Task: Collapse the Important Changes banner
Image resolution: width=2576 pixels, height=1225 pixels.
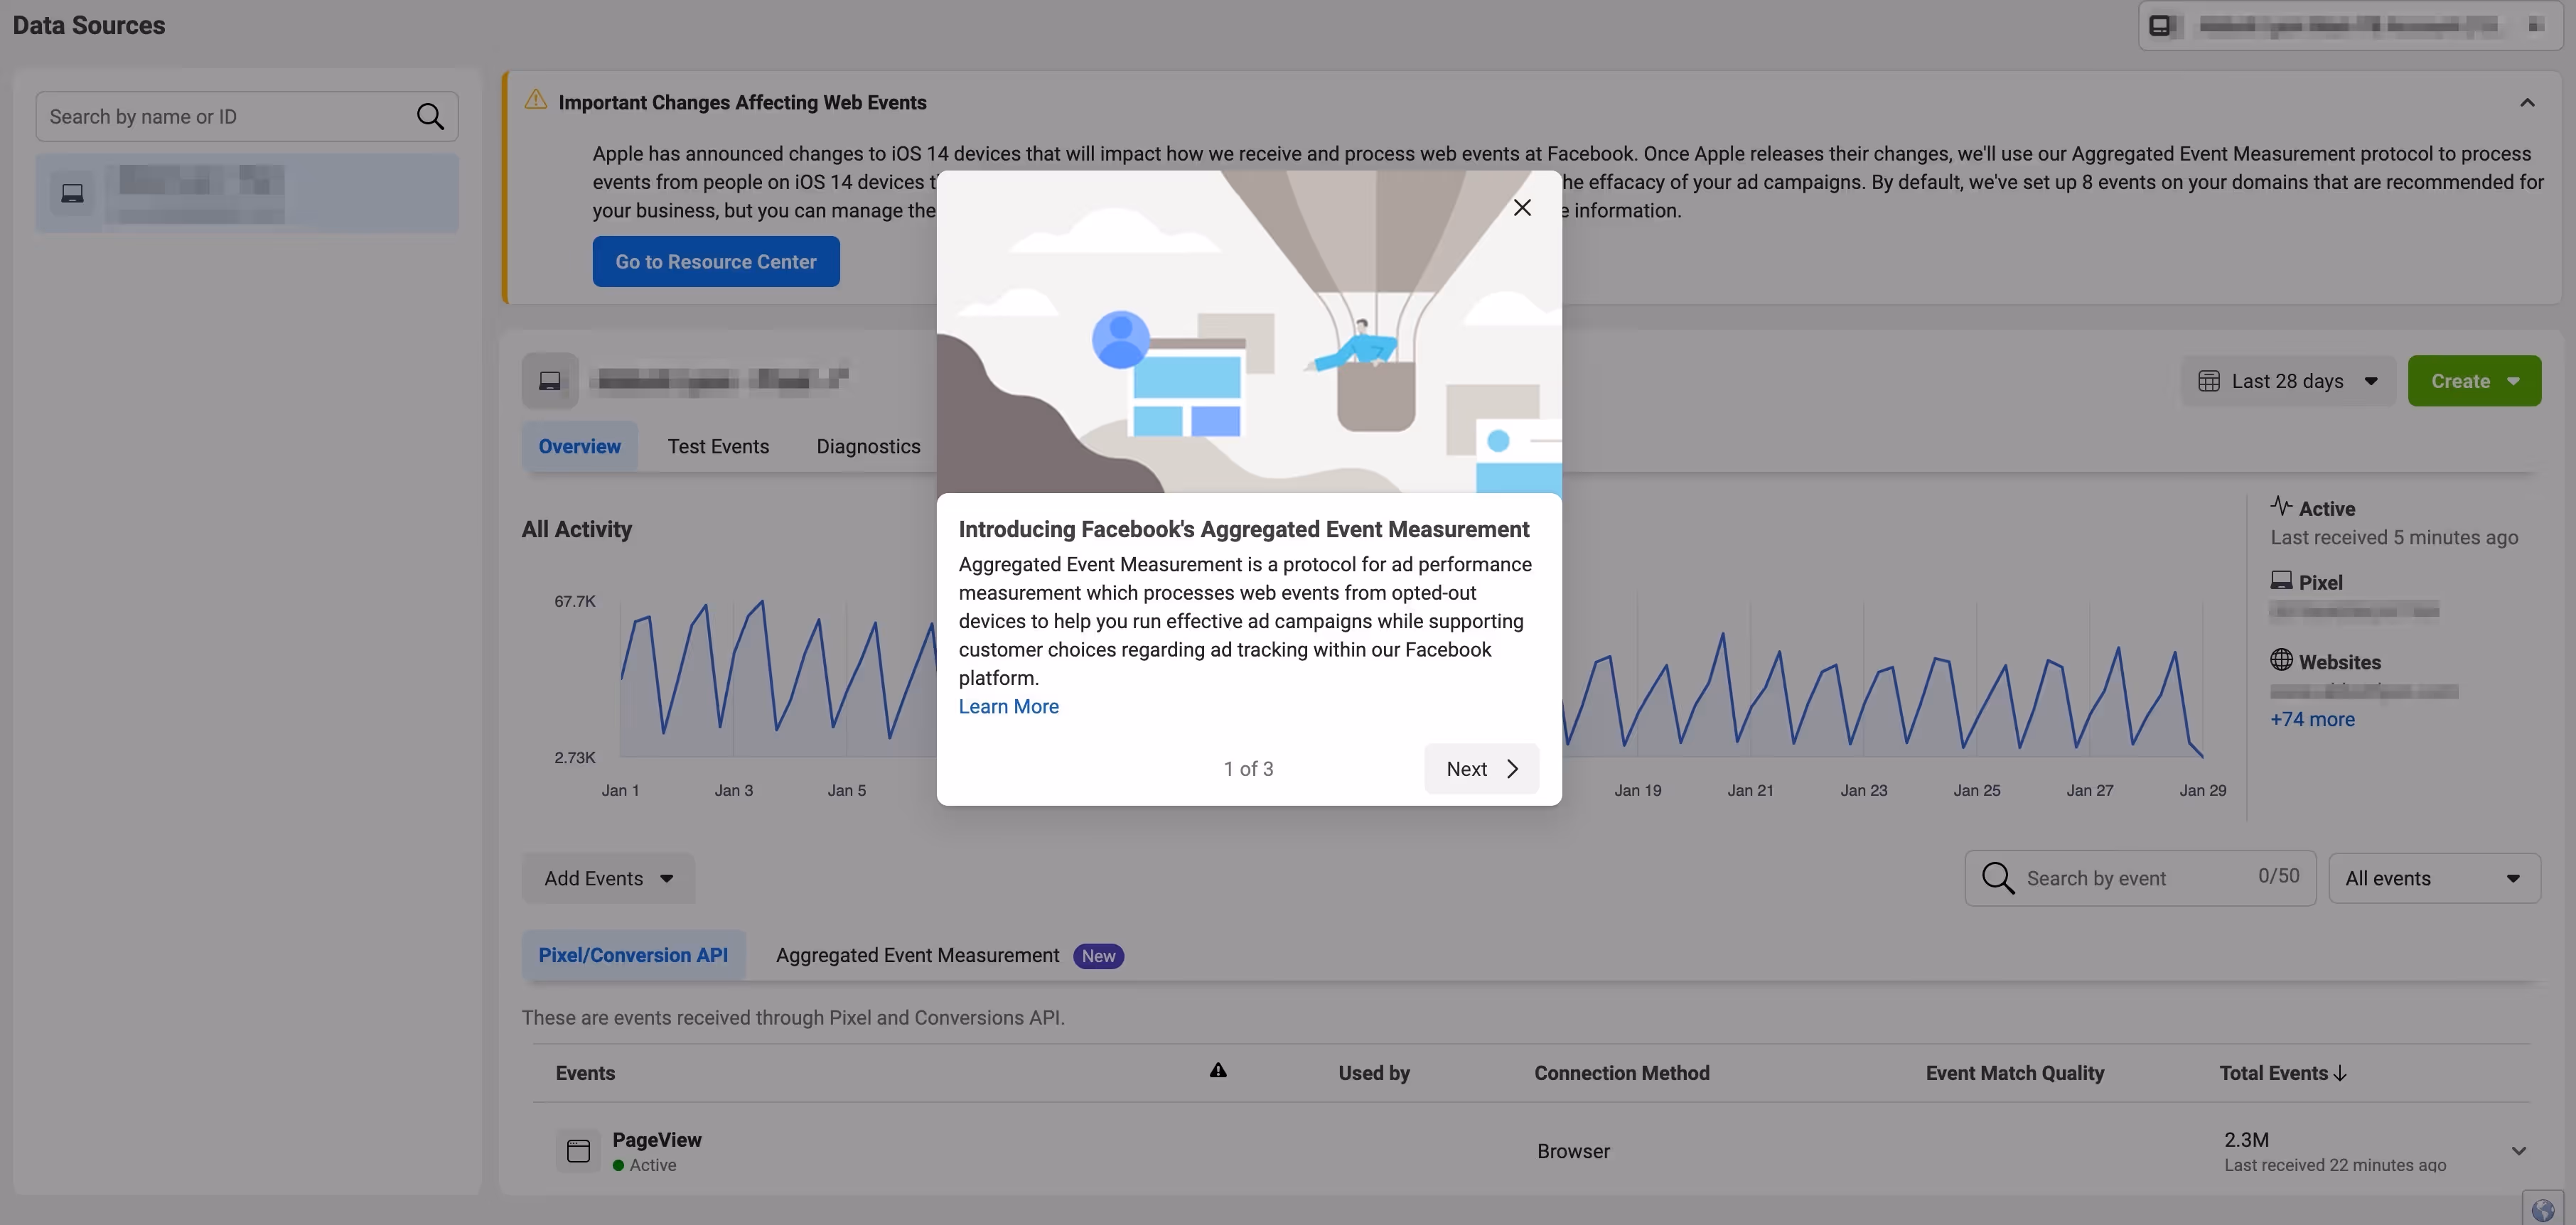Action: click(x=2527, y=103)
